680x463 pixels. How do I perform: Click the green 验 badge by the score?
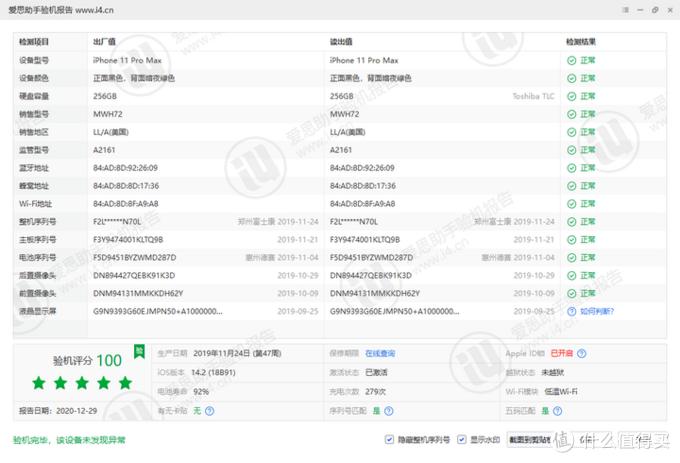pyautogui.click(x=139, y=352)
